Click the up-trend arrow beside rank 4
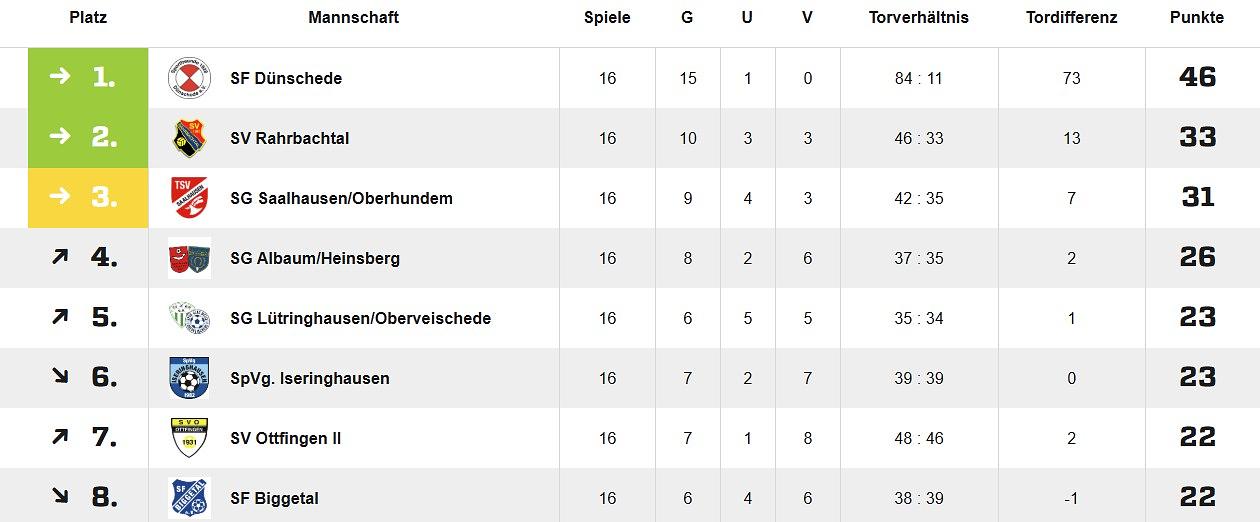The width and height of the screenshot is (1260, 522). tap(60, 258)
